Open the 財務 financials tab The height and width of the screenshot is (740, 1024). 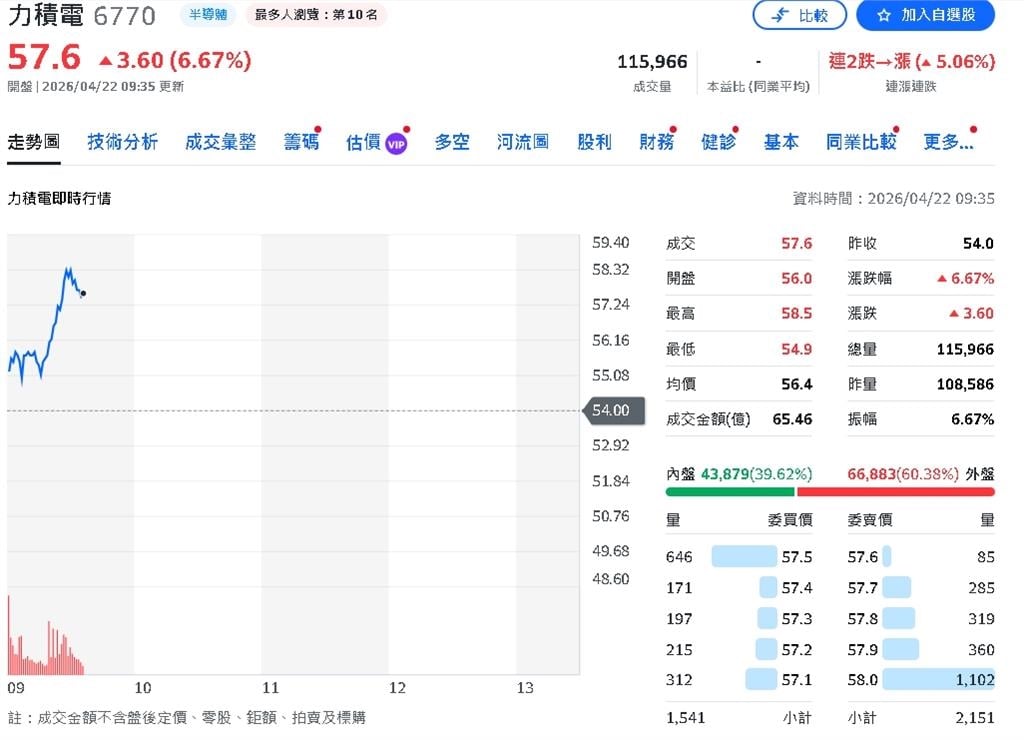point(657,141)
